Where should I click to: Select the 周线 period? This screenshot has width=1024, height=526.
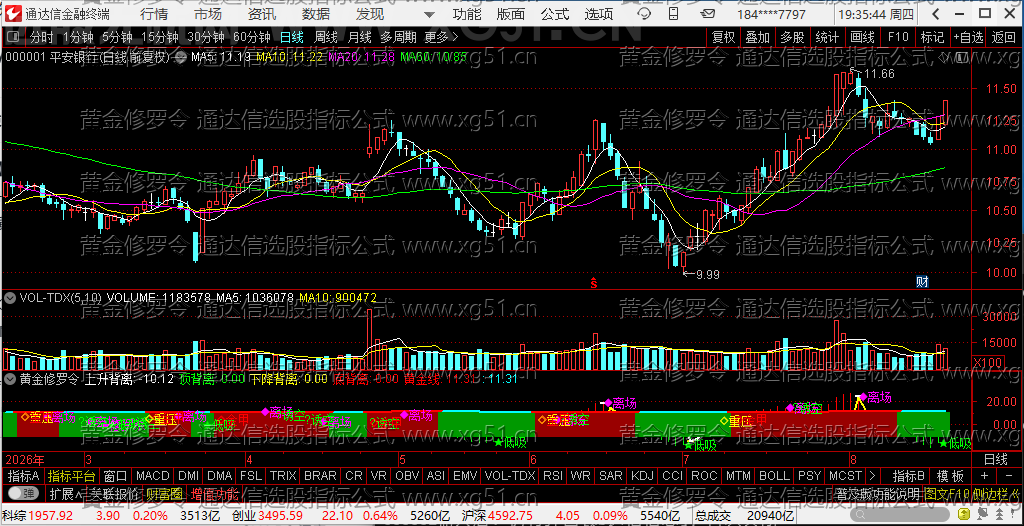[x=326, y=37]
